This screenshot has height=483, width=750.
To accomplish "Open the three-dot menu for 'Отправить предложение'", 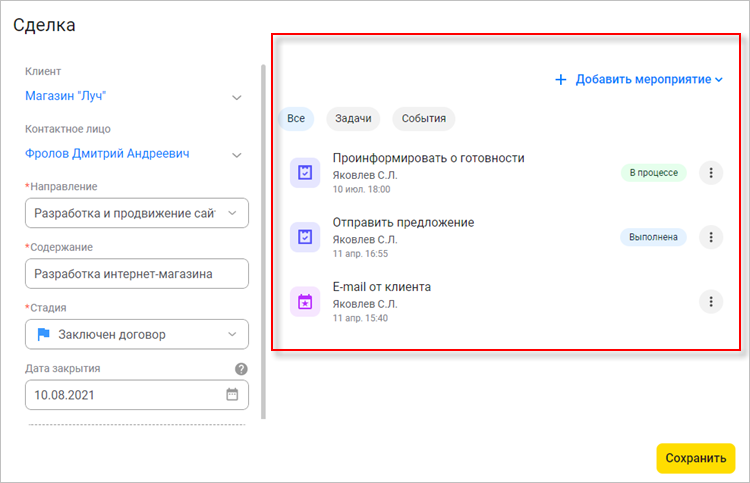I will [711, 237].
